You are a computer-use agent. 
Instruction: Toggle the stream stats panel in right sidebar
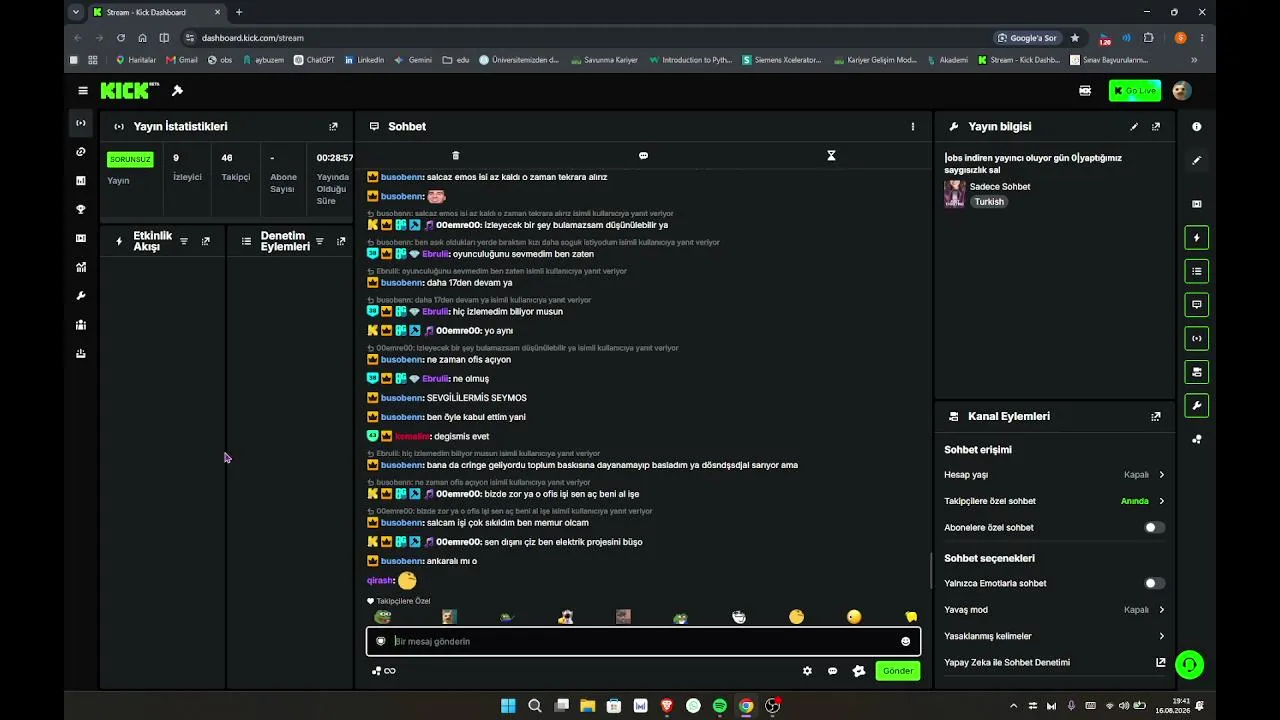pyautogui.click(x=1197, y=338)
